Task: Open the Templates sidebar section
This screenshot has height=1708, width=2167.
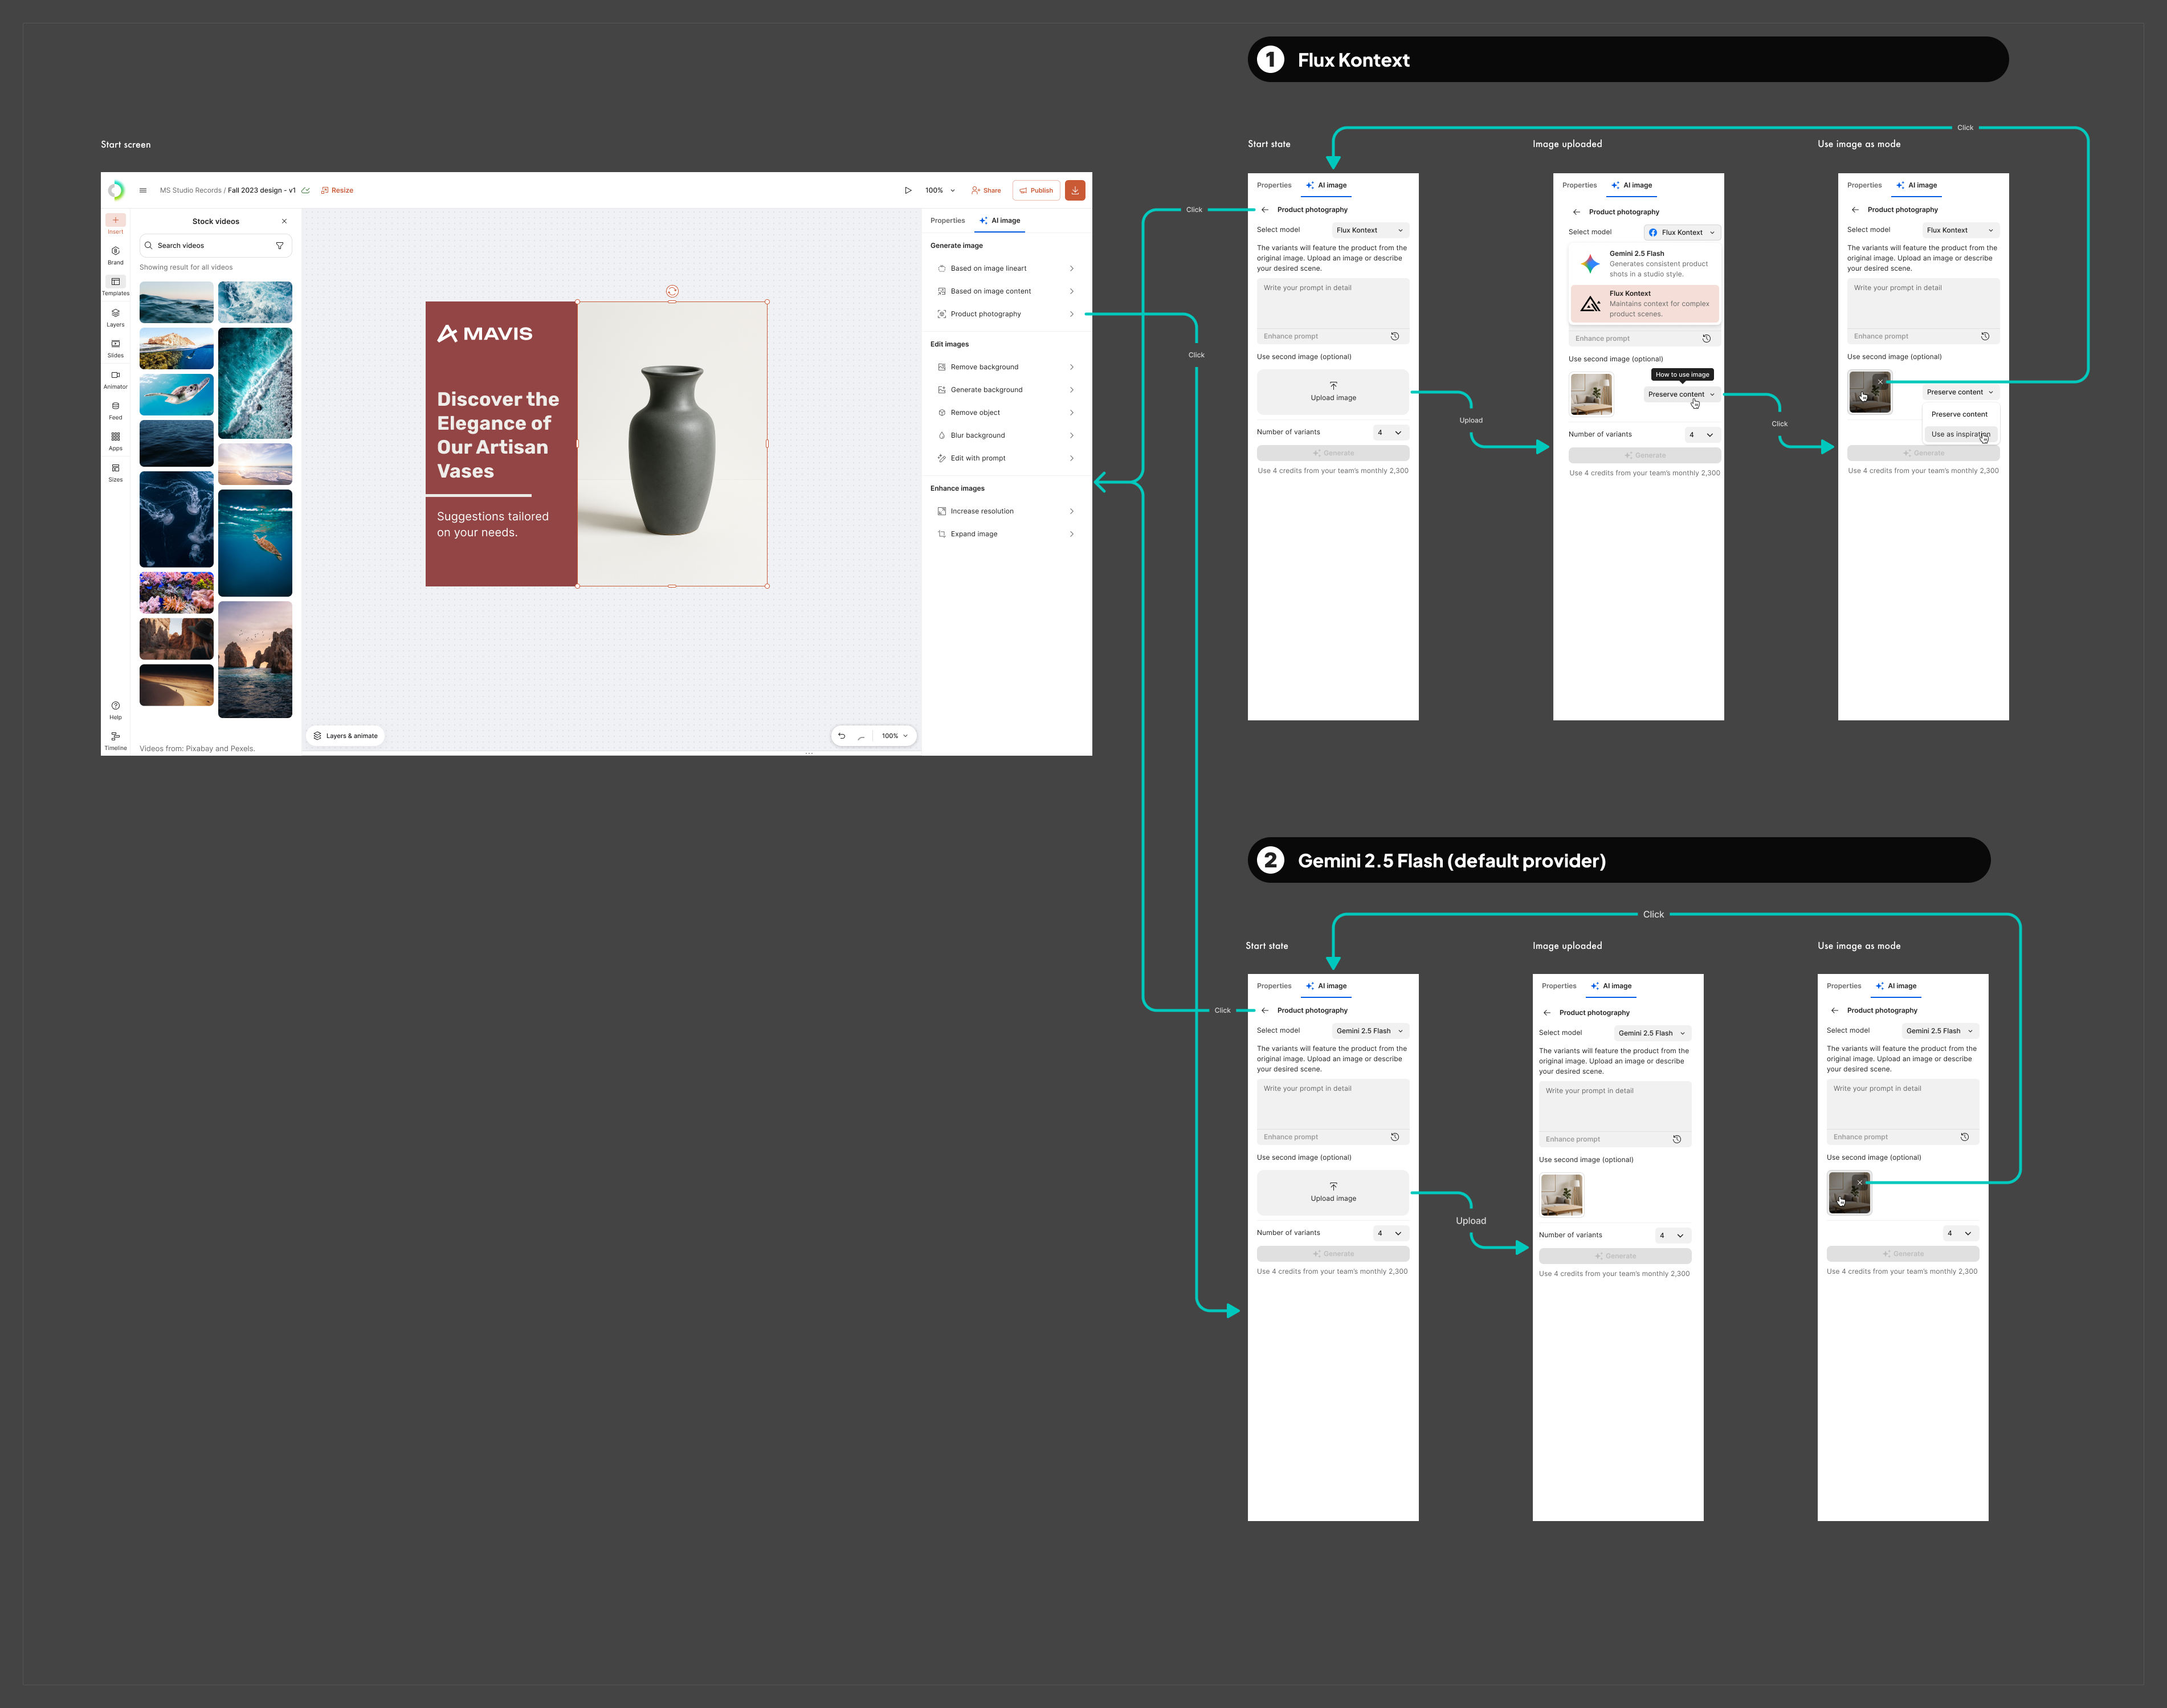Action: [116, 286]
